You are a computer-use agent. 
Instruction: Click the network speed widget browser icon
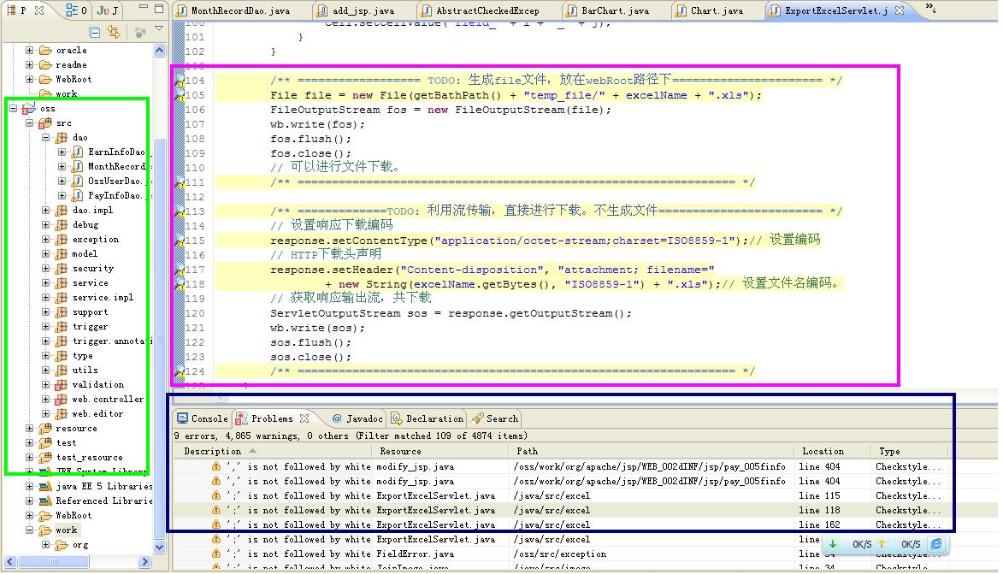[x=935, y=544]
